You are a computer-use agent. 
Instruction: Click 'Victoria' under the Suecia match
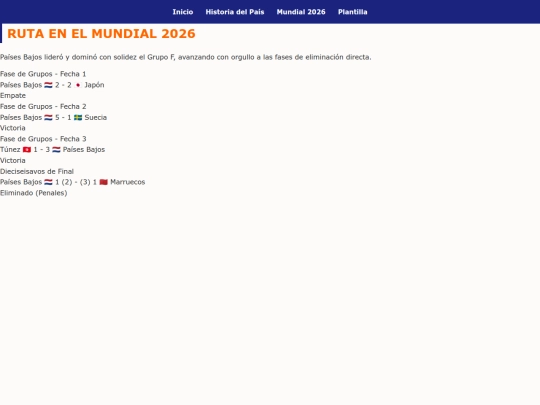pyautogui.click(x=13, y=128)
